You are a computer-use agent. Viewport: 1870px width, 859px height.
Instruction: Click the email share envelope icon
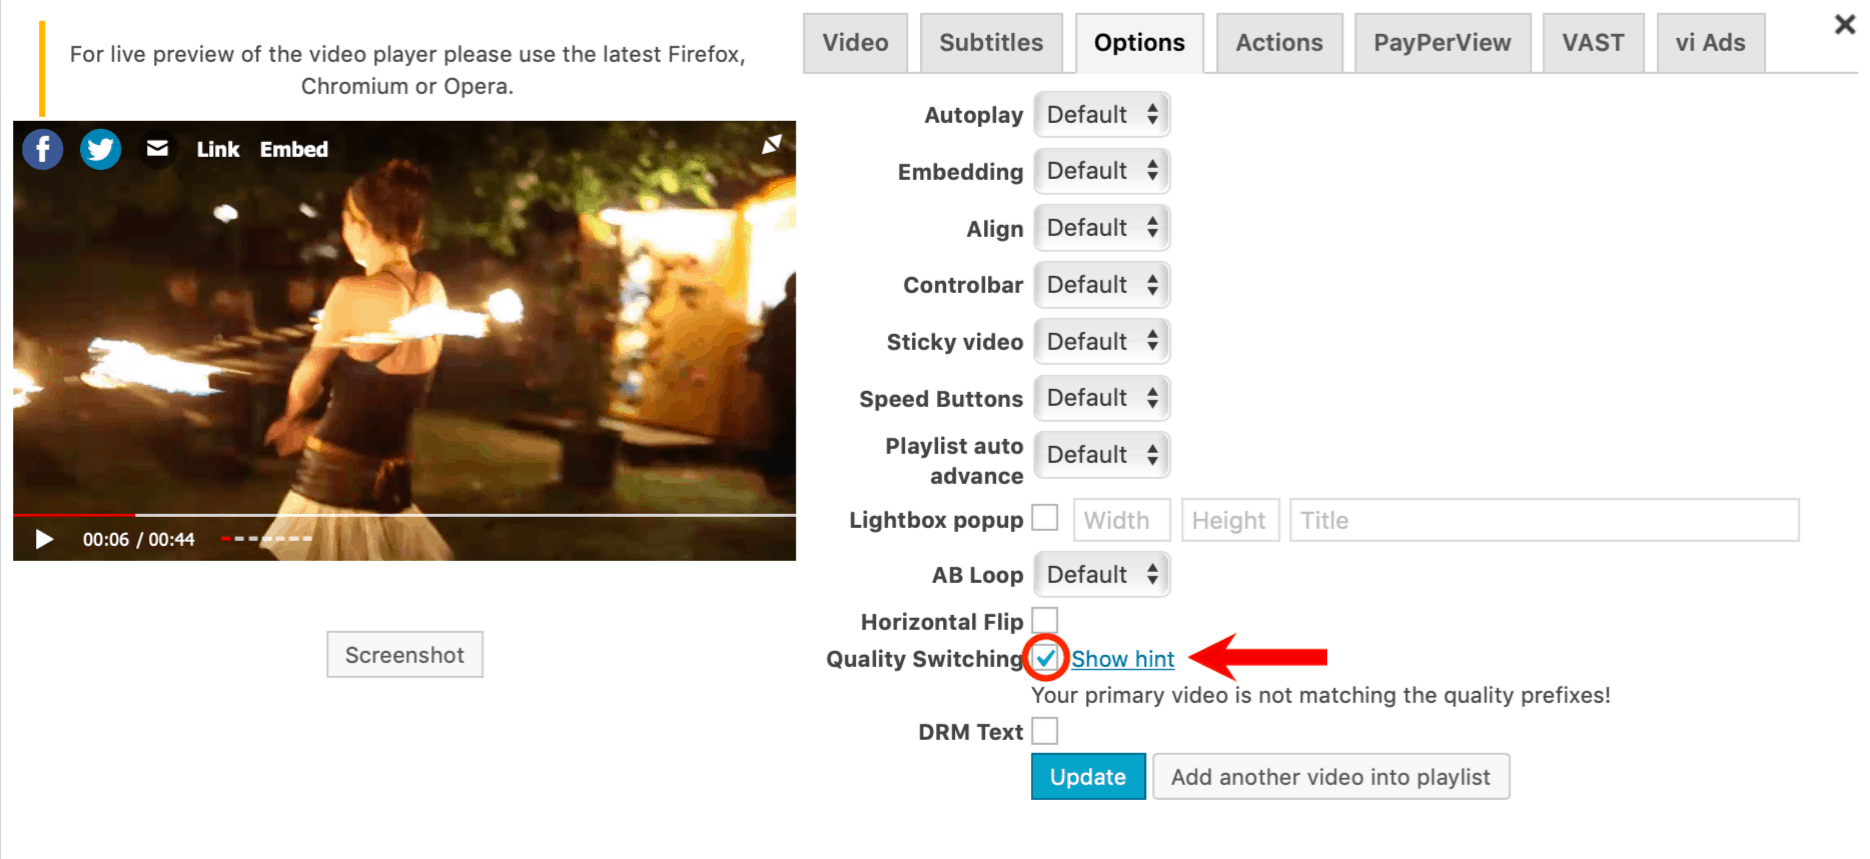[x=157, y=149]
